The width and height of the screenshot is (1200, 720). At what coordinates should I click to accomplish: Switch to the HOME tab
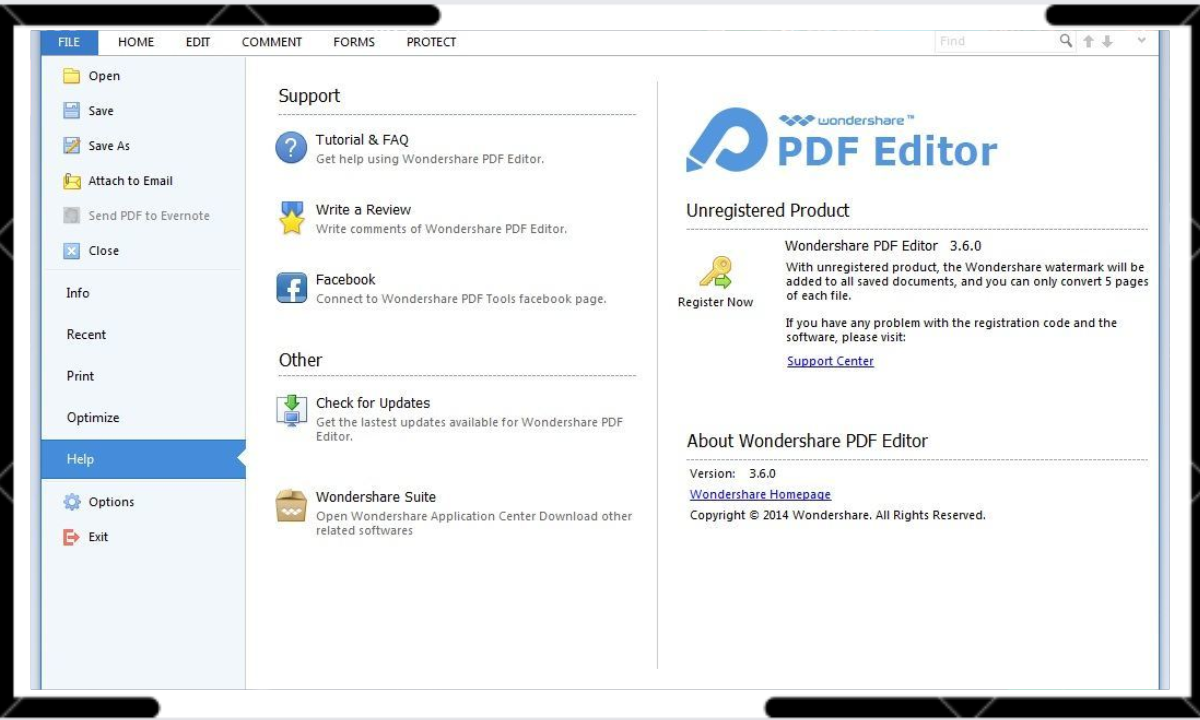pyautogui.click(x=136, y=42)
